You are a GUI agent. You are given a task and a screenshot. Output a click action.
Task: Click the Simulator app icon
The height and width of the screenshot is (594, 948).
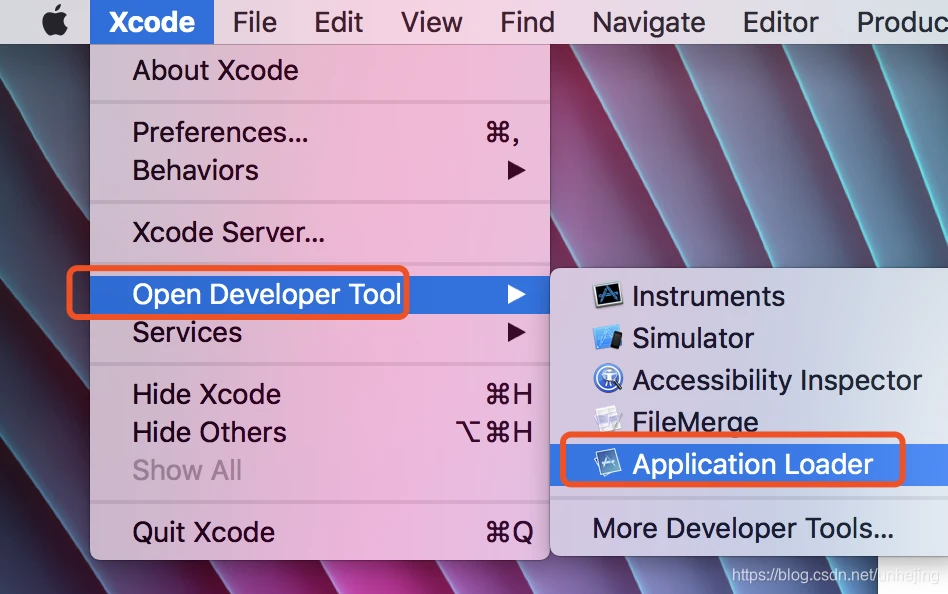[x=608, y=338]
